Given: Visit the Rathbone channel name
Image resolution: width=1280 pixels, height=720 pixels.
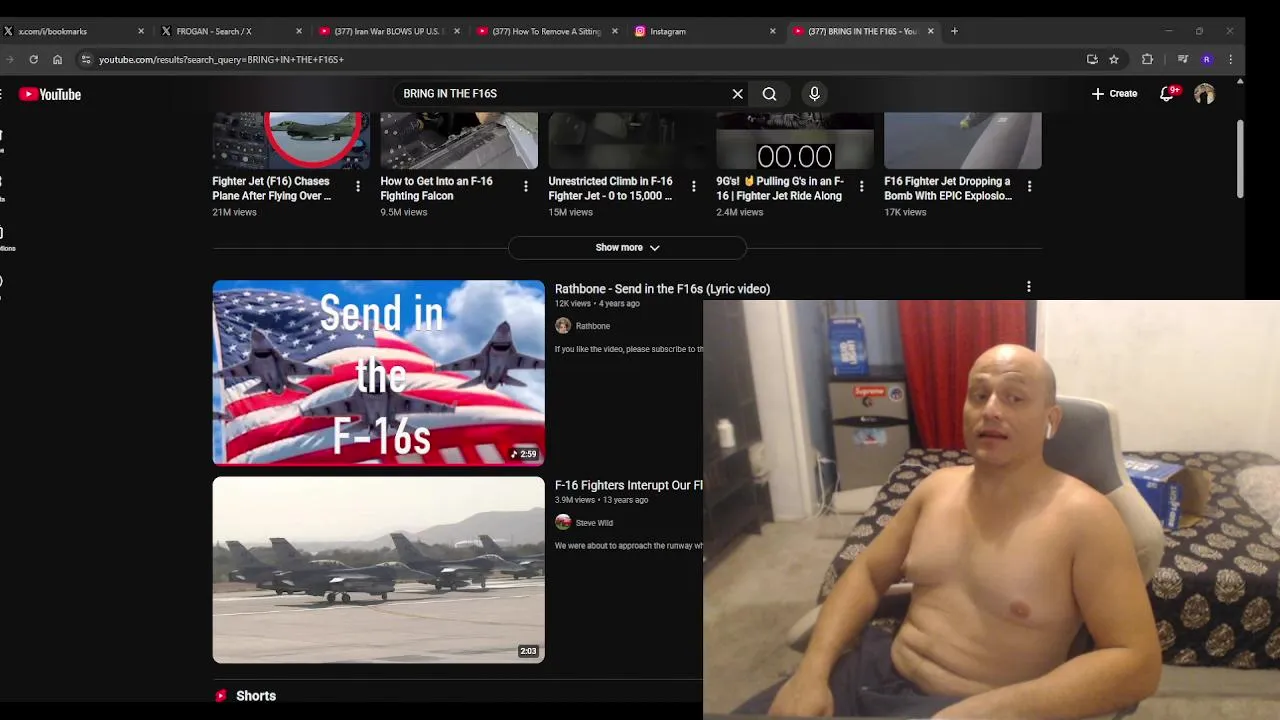Looking at the screenshot, I should point(592,326).
